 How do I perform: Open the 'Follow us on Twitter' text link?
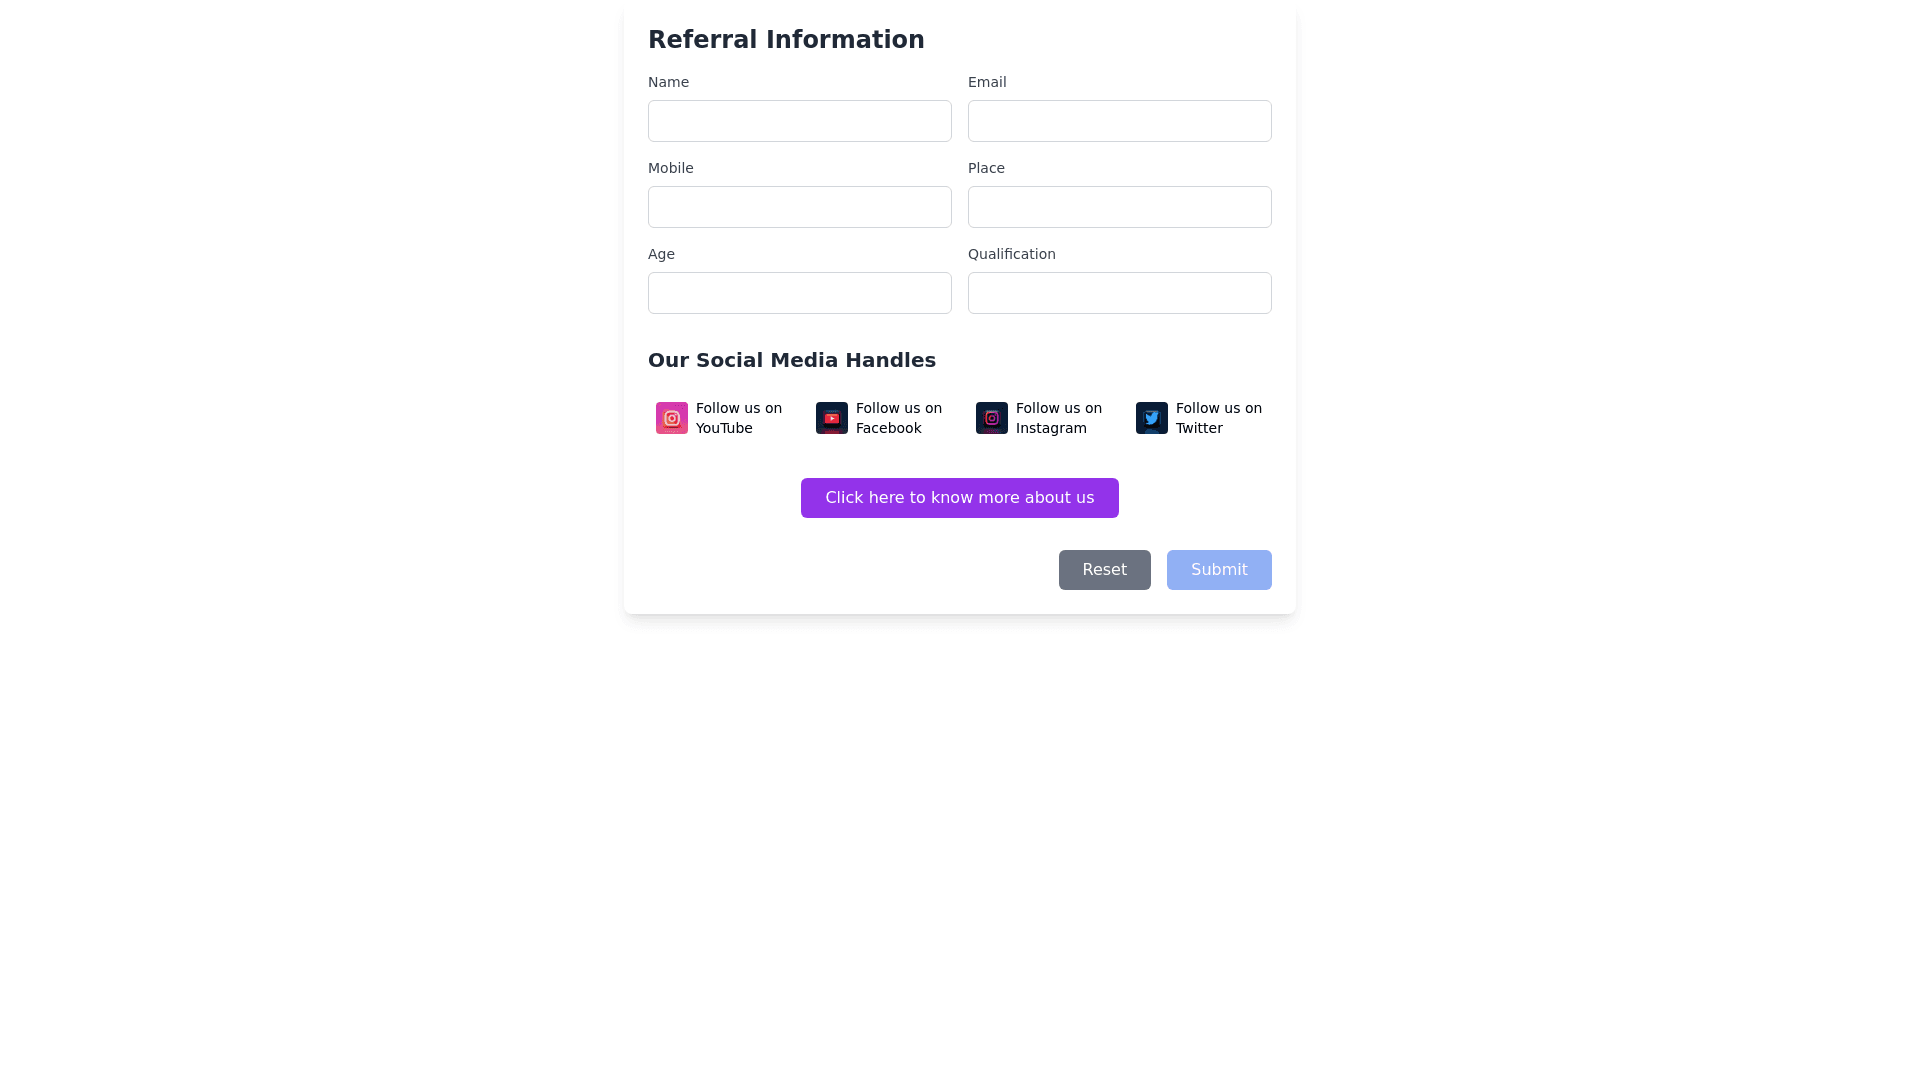pyautogui.click(x=1219, y=418)
